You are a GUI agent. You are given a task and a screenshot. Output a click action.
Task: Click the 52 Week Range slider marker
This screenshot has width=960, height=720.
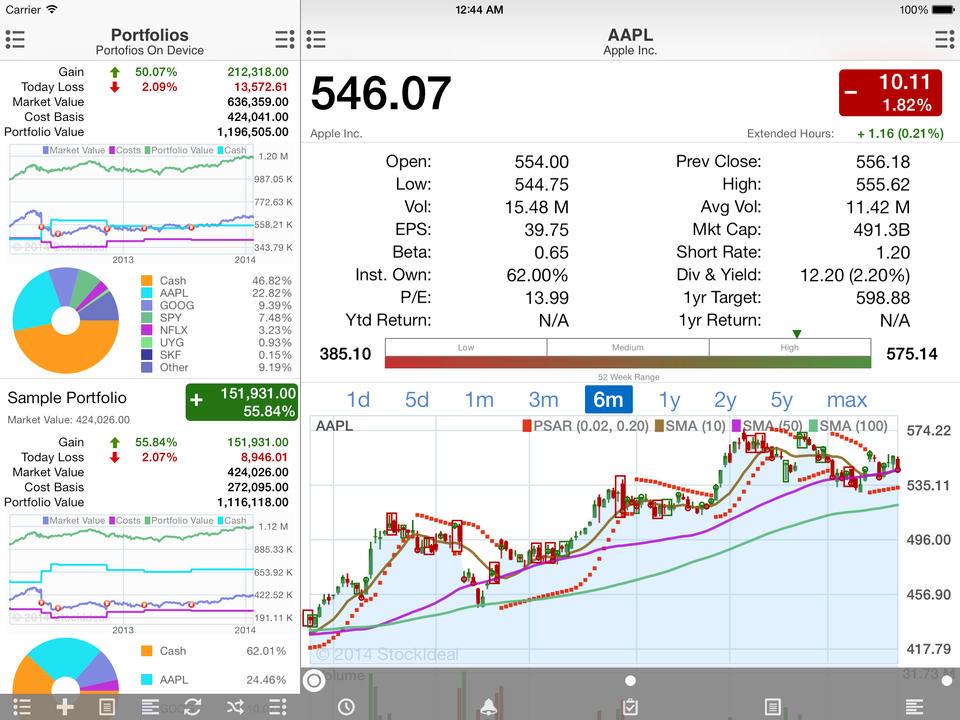pos(797,335)
